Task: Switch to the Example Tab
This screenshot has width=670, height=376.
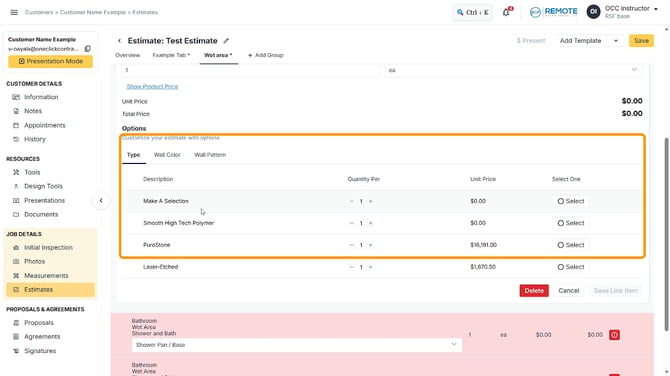Action: pos(171,55)
